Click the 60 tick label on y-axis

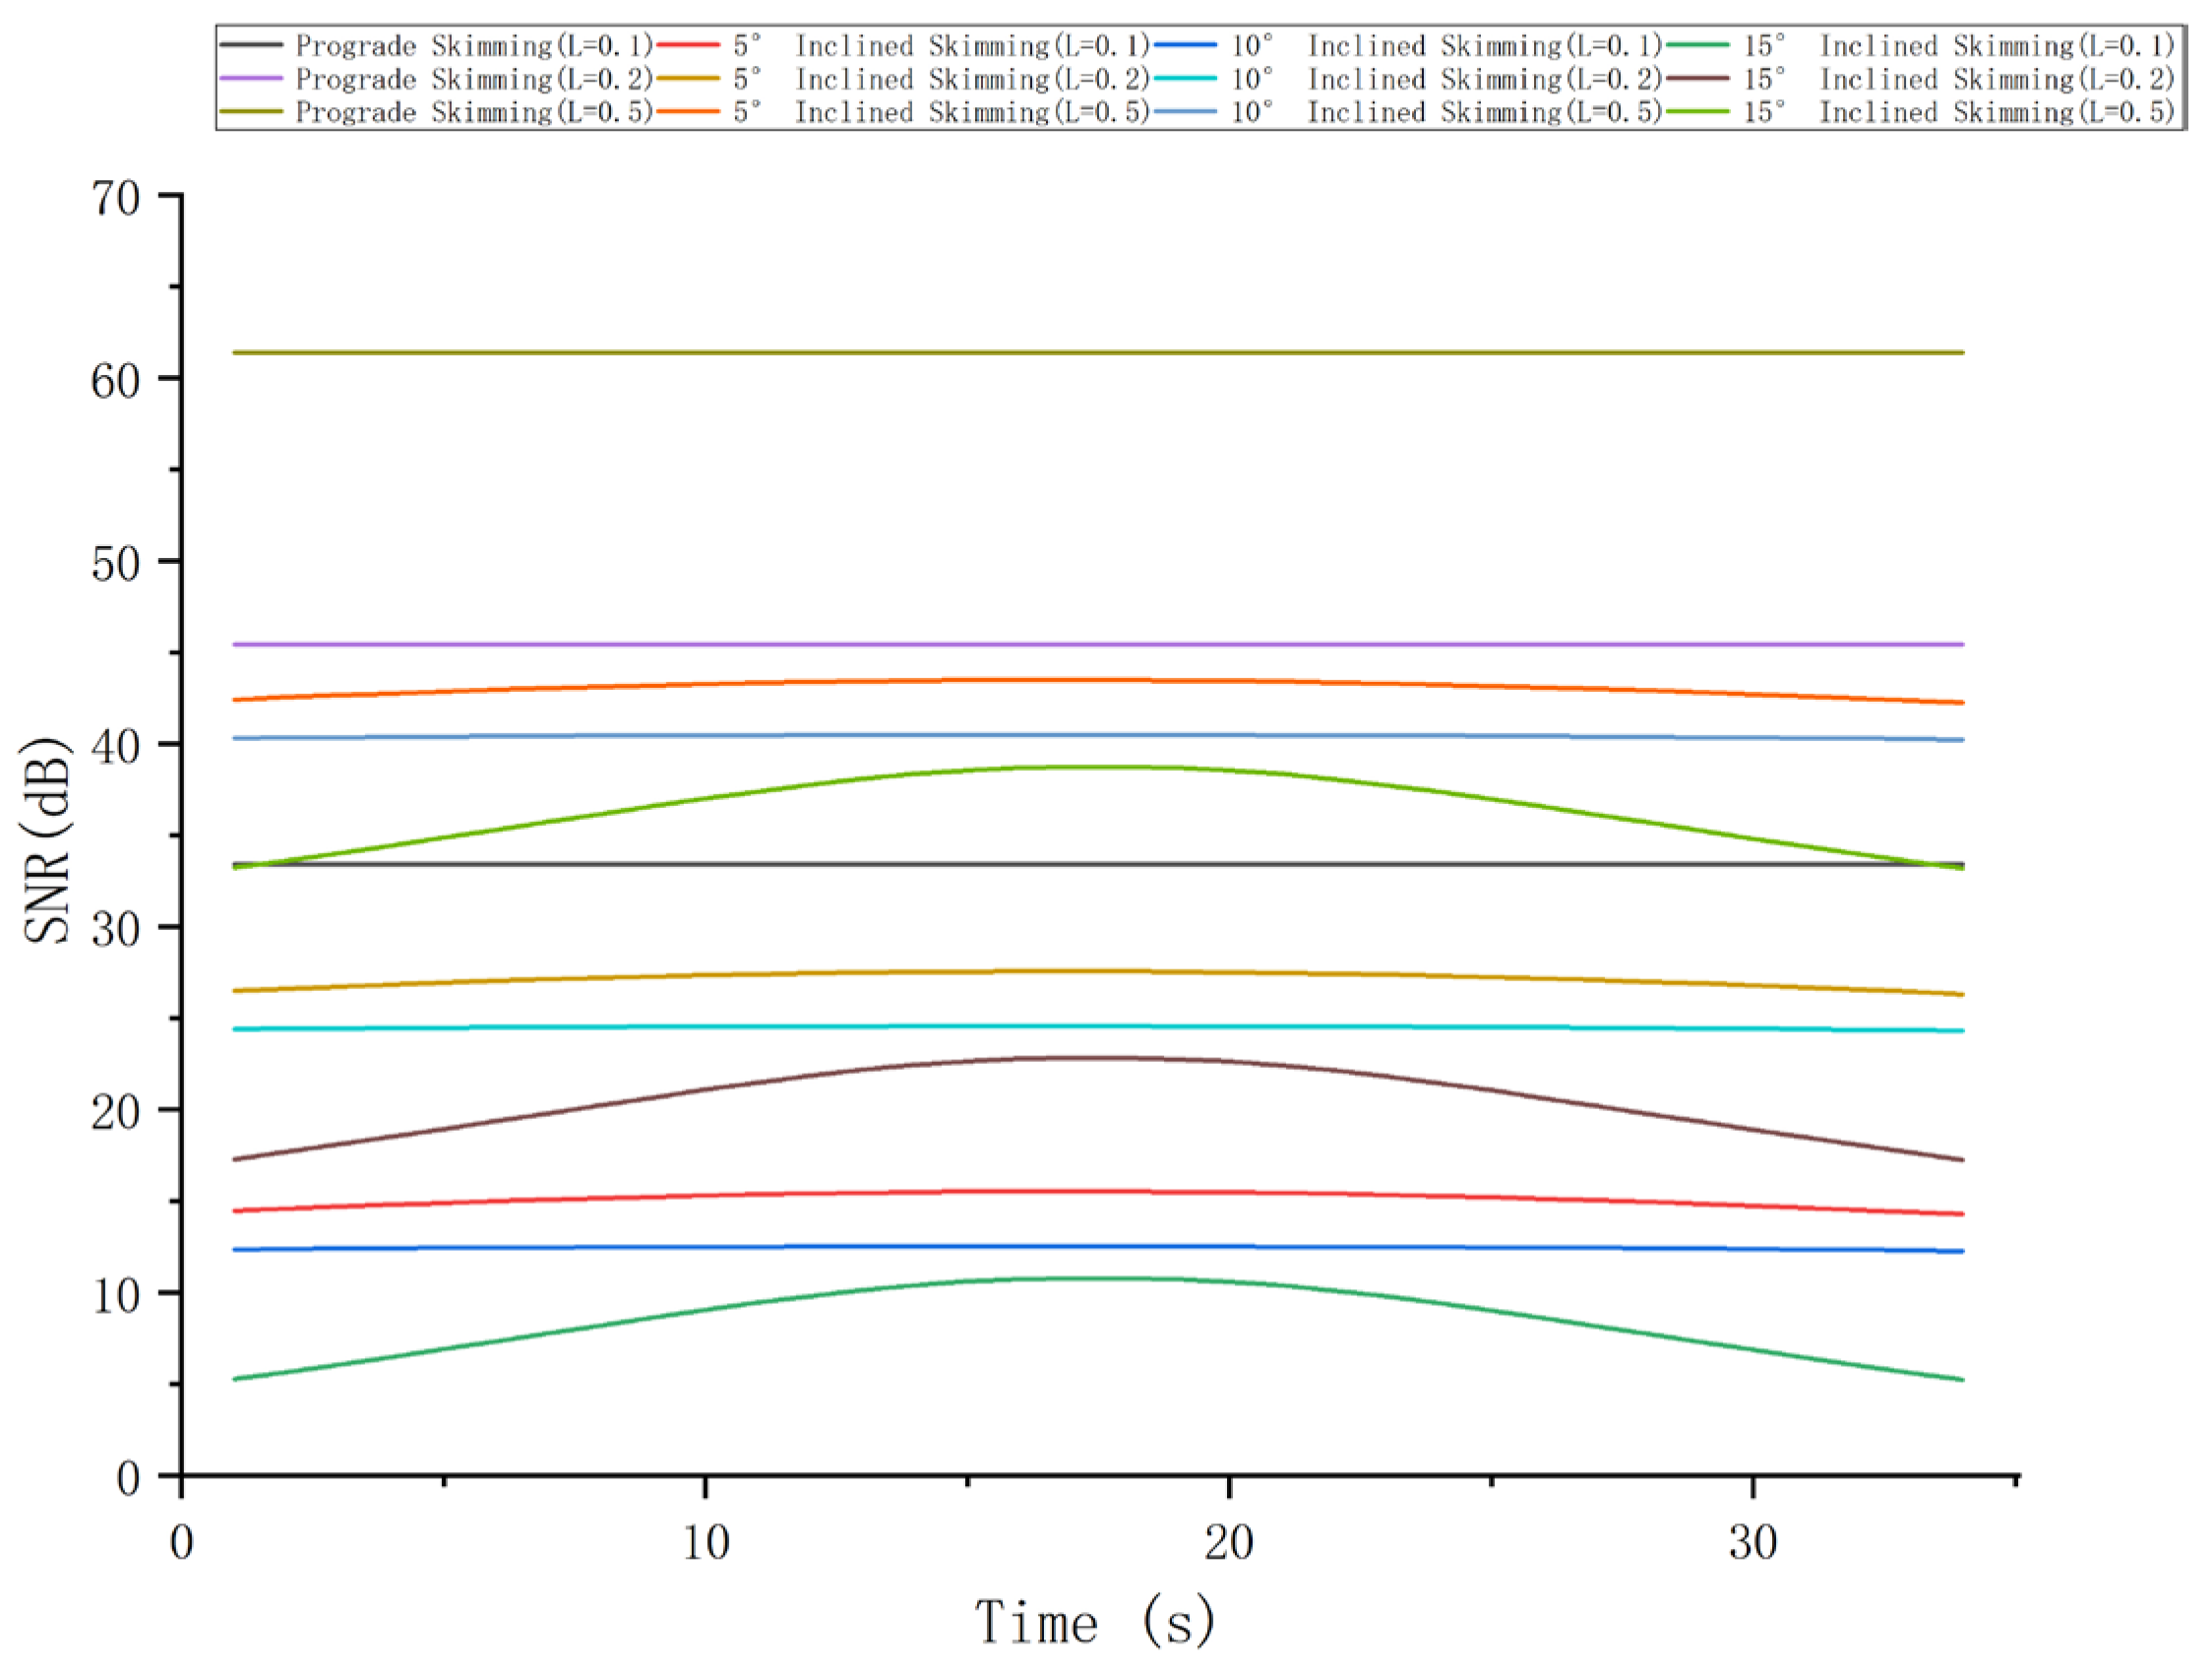[115, 381]
